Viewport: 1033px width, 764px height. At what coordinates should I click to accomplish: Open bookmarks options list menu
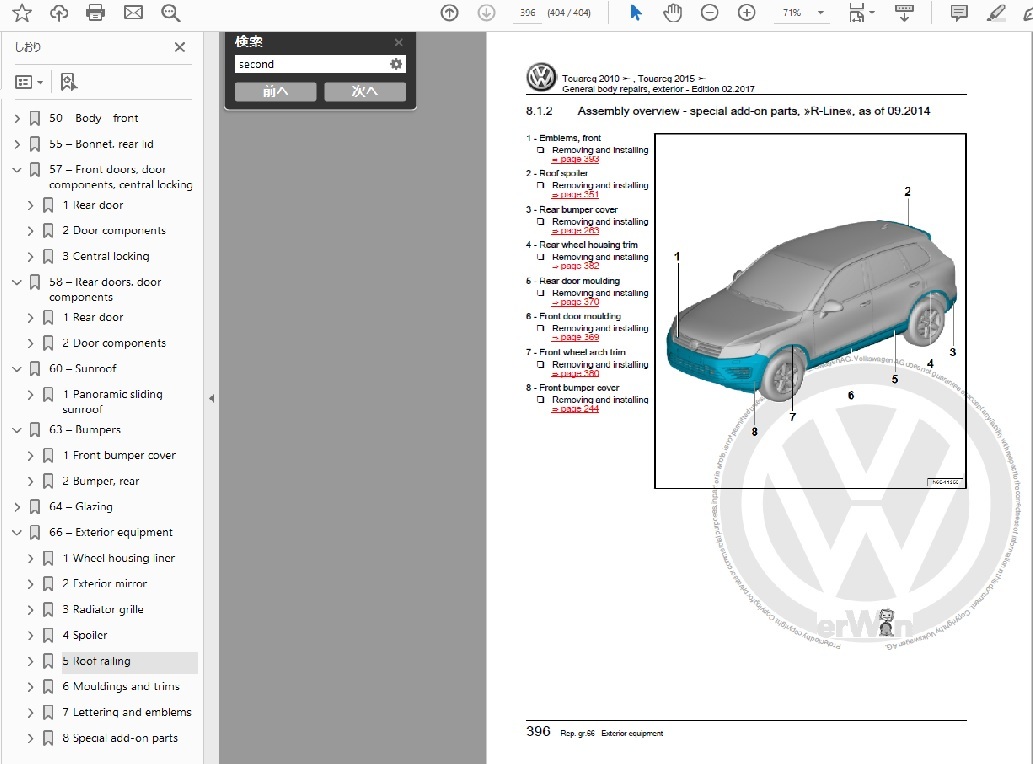pyautogui.click(x=29, y=82)
